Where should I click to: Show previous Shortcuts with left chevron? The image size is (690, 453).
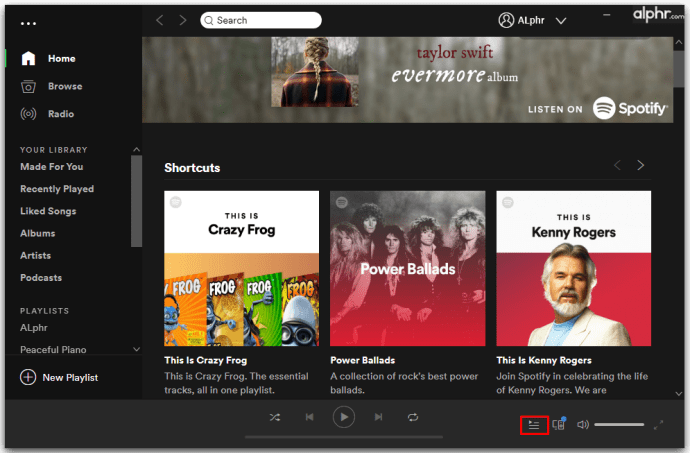click(x=617, y=165)
